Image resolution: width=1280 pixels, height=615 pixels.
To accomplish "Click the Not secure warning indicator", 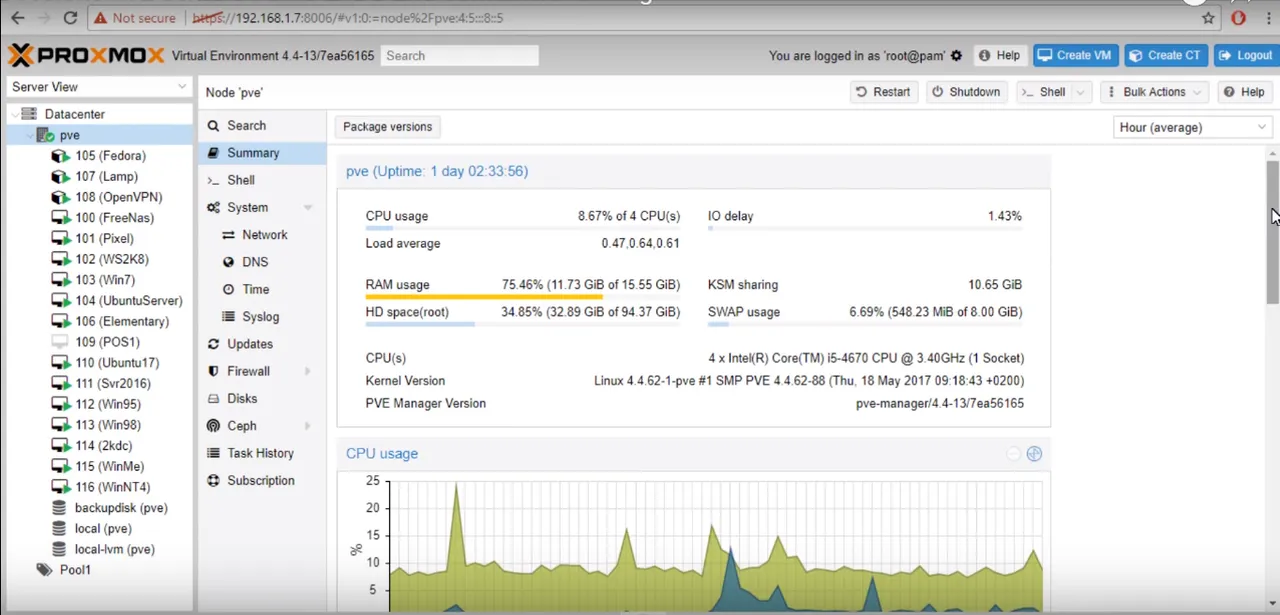I will pyautogui.click(x=134, y=18).
